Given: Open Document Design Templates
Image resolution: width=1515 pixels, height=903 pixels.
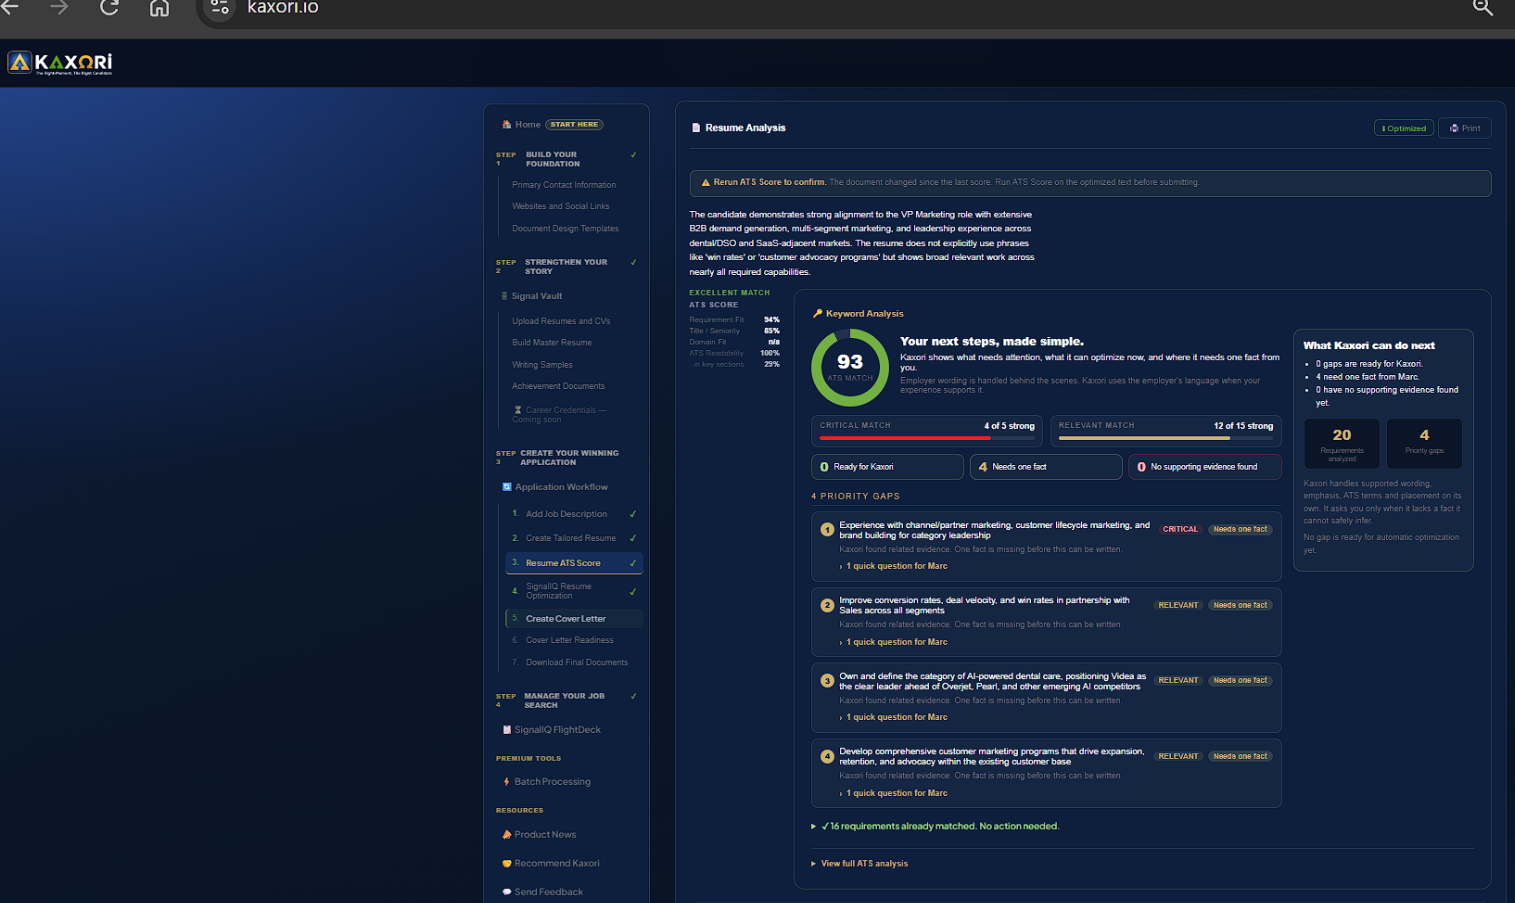Looking at the screenshot, I should [x=565, y=229].
